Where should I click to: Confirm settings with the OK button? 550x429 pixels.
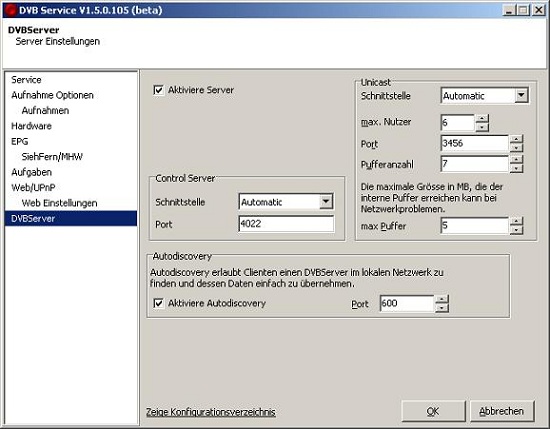click(433, 411)
